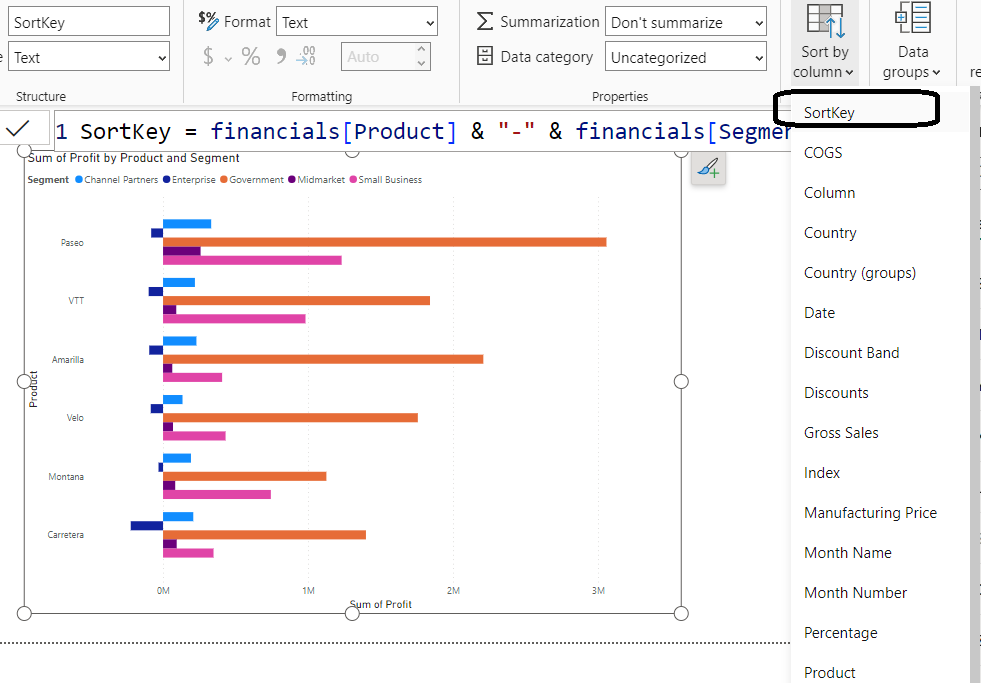Select Column in the sort list
981x683 pixels.
coord(879,193)
